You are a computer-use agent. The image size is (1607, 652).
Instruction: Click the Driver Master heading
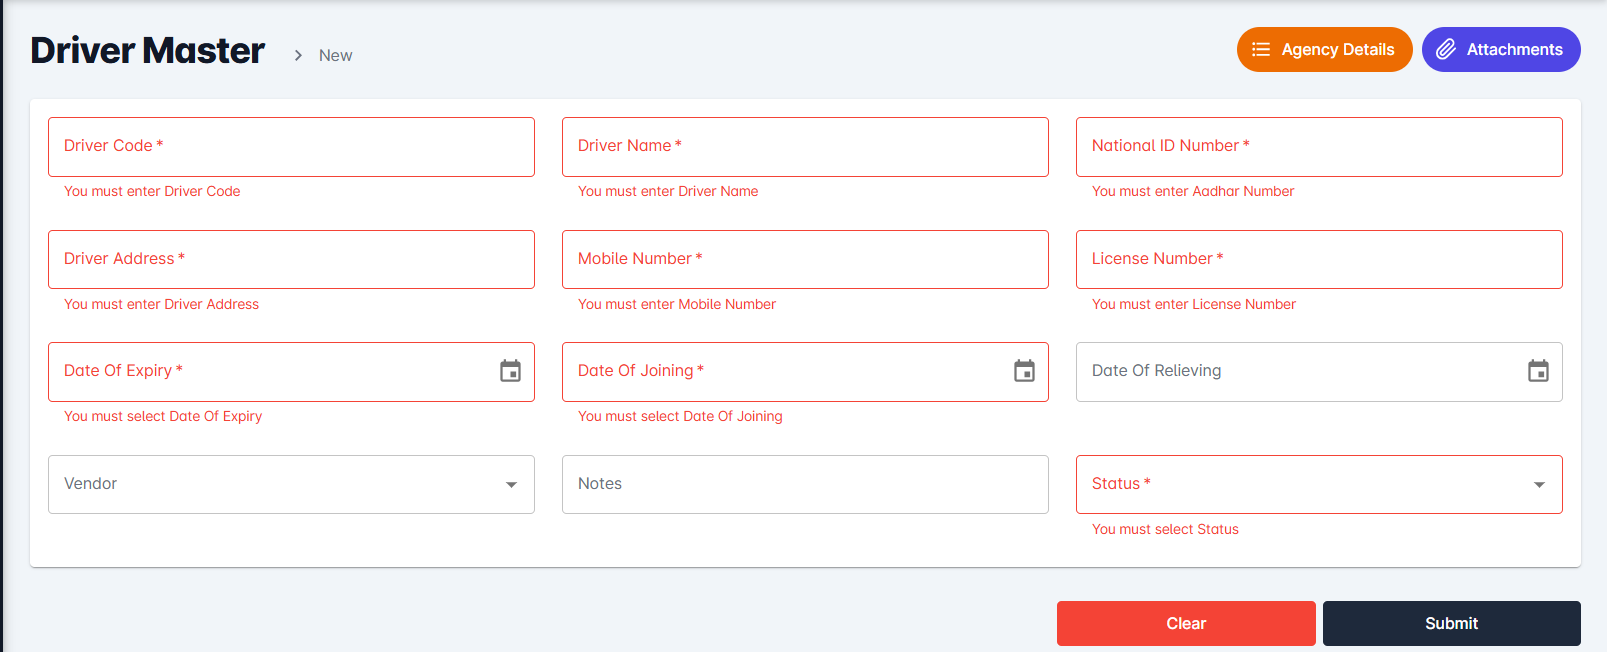147,50
